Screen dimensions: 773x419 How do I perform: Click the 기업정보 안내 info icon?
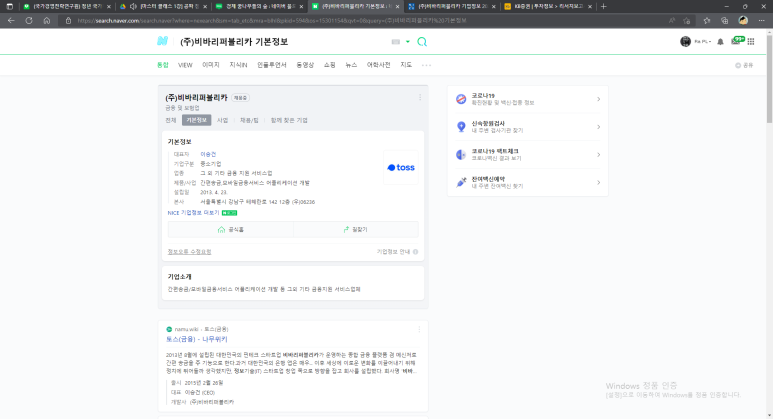click(416, 252)
